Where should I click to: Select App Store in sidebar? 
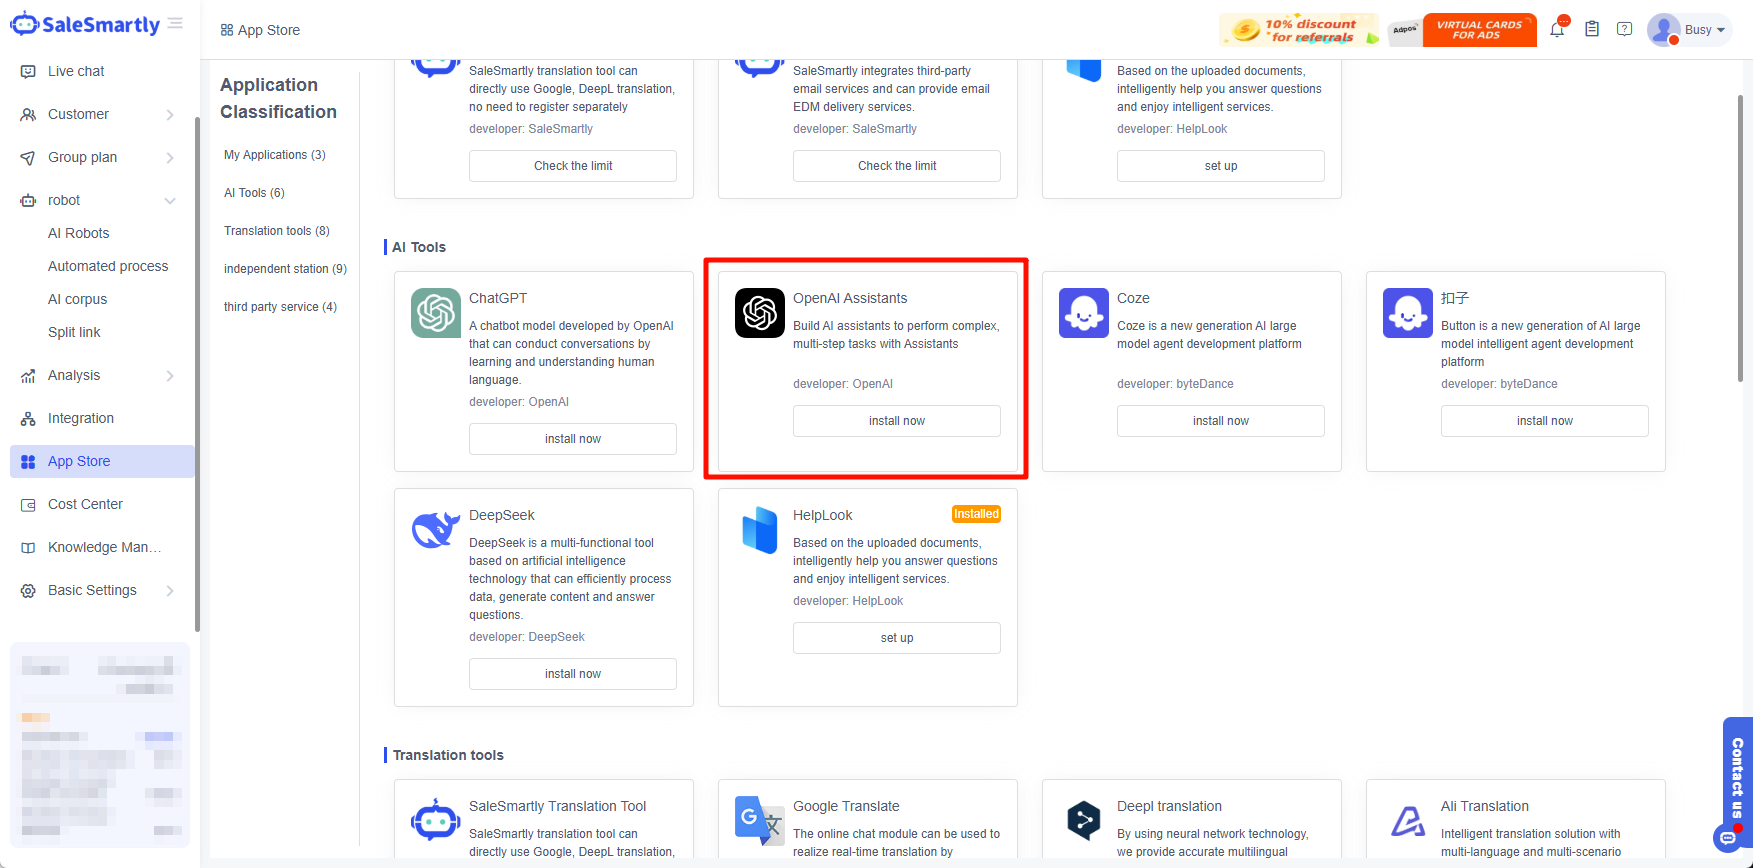(102, 461)
